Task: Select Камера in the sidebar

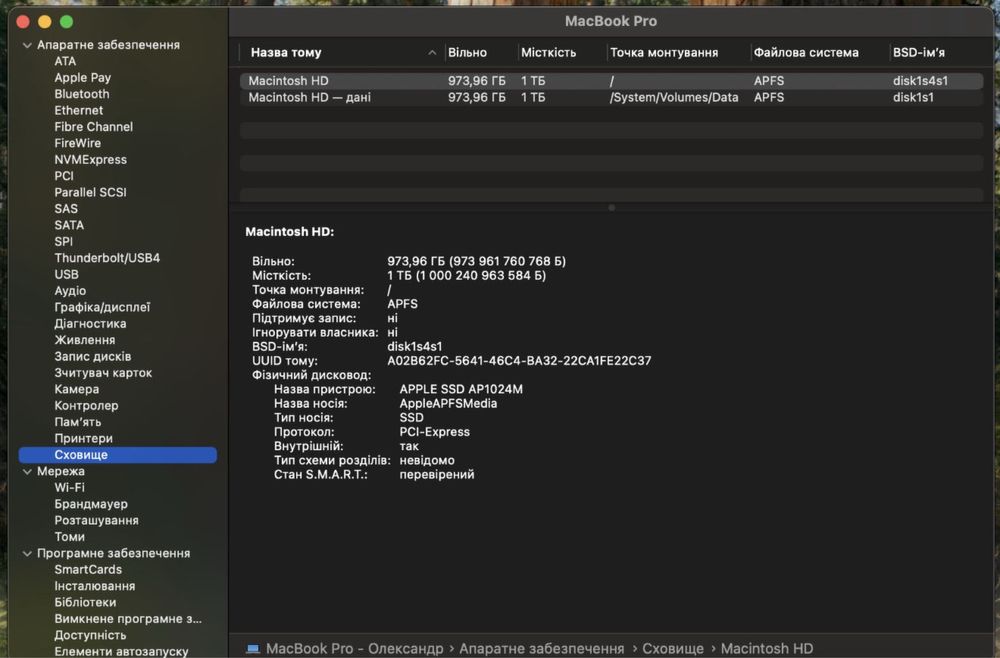Action: coord(77,390)
